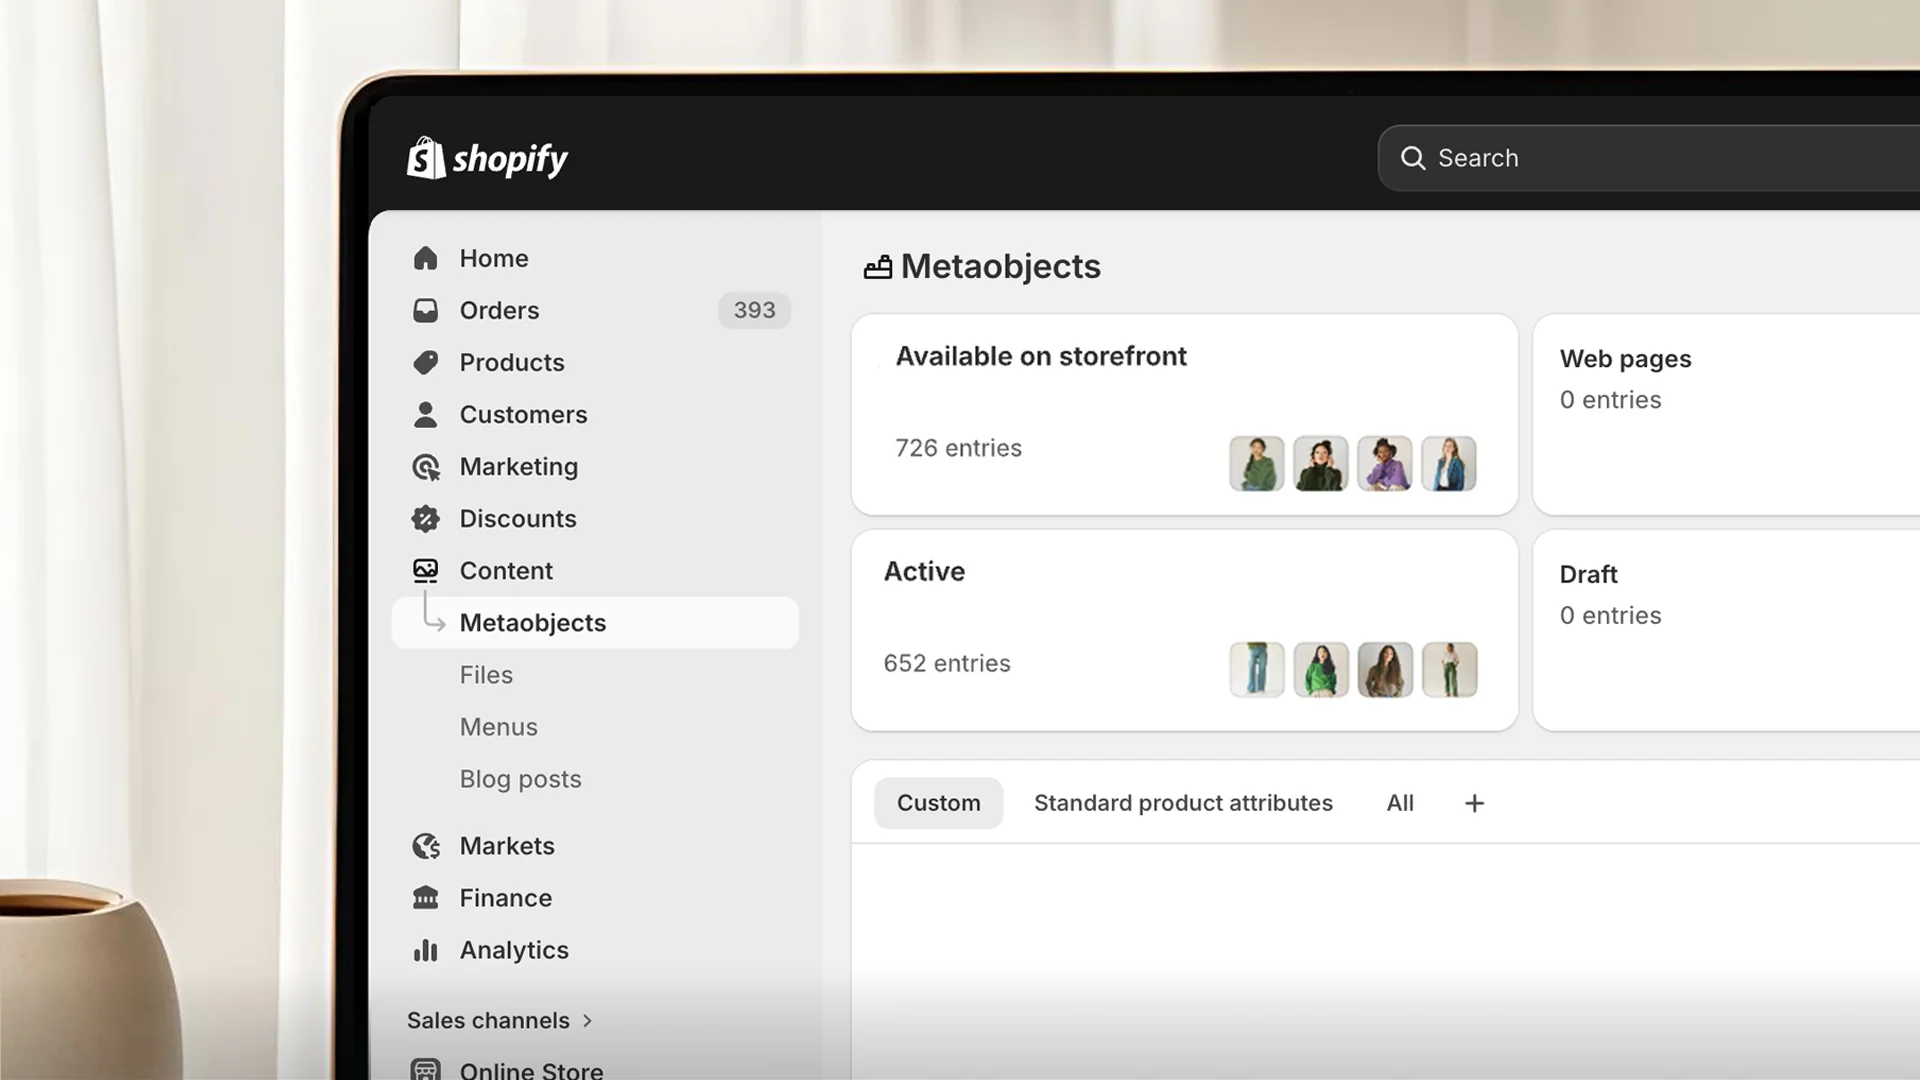The image size is (1920, 1080).
Task: Open Files under Content
Action: [486, 675]
